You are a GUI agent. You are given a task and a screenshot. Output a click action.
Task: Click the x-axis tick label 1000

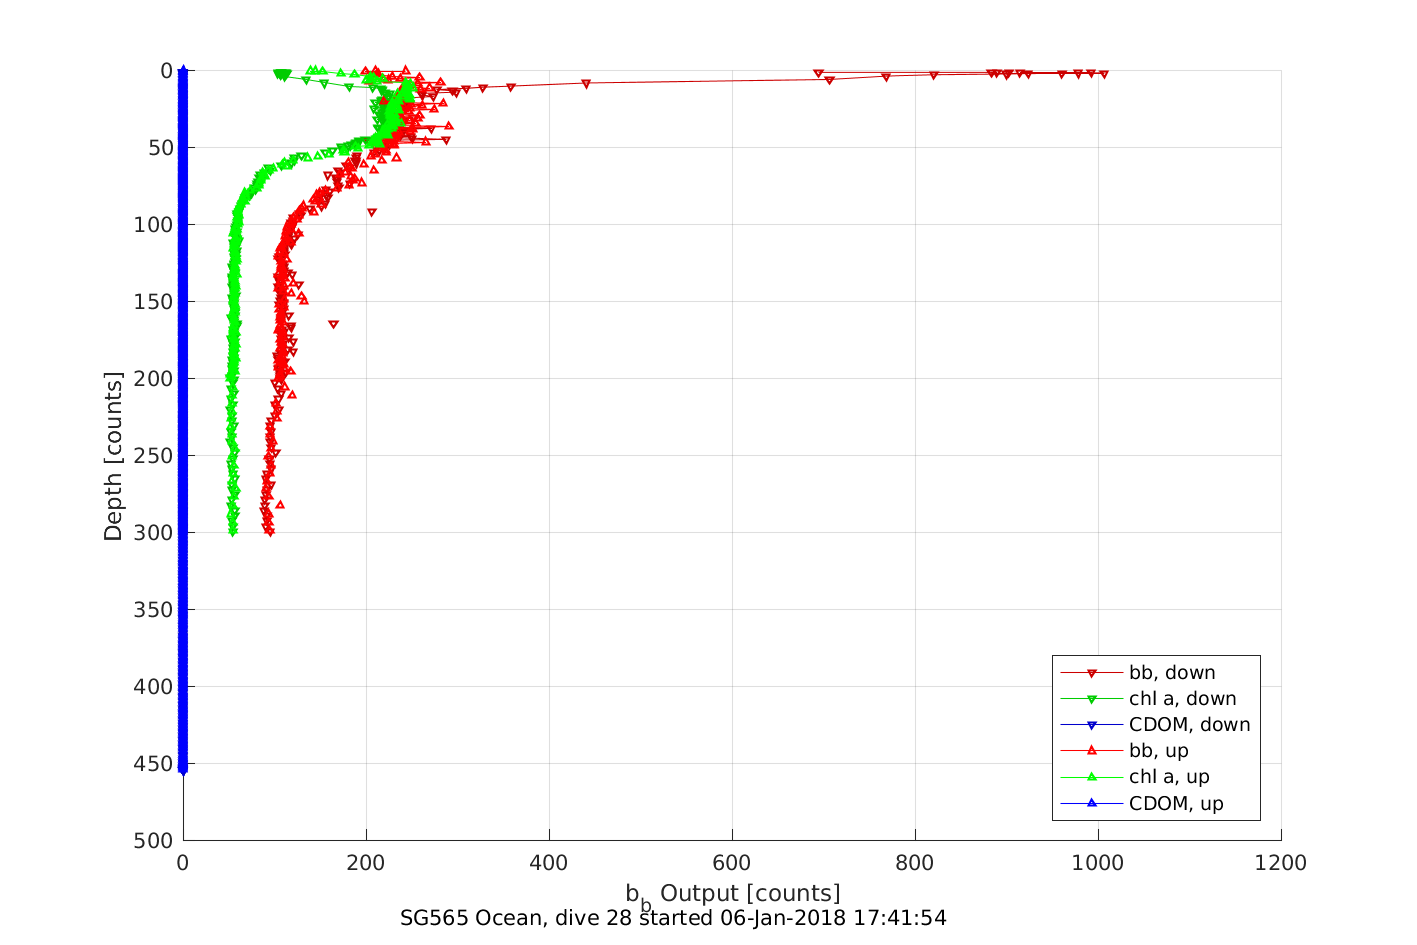tap(1098, 863)
